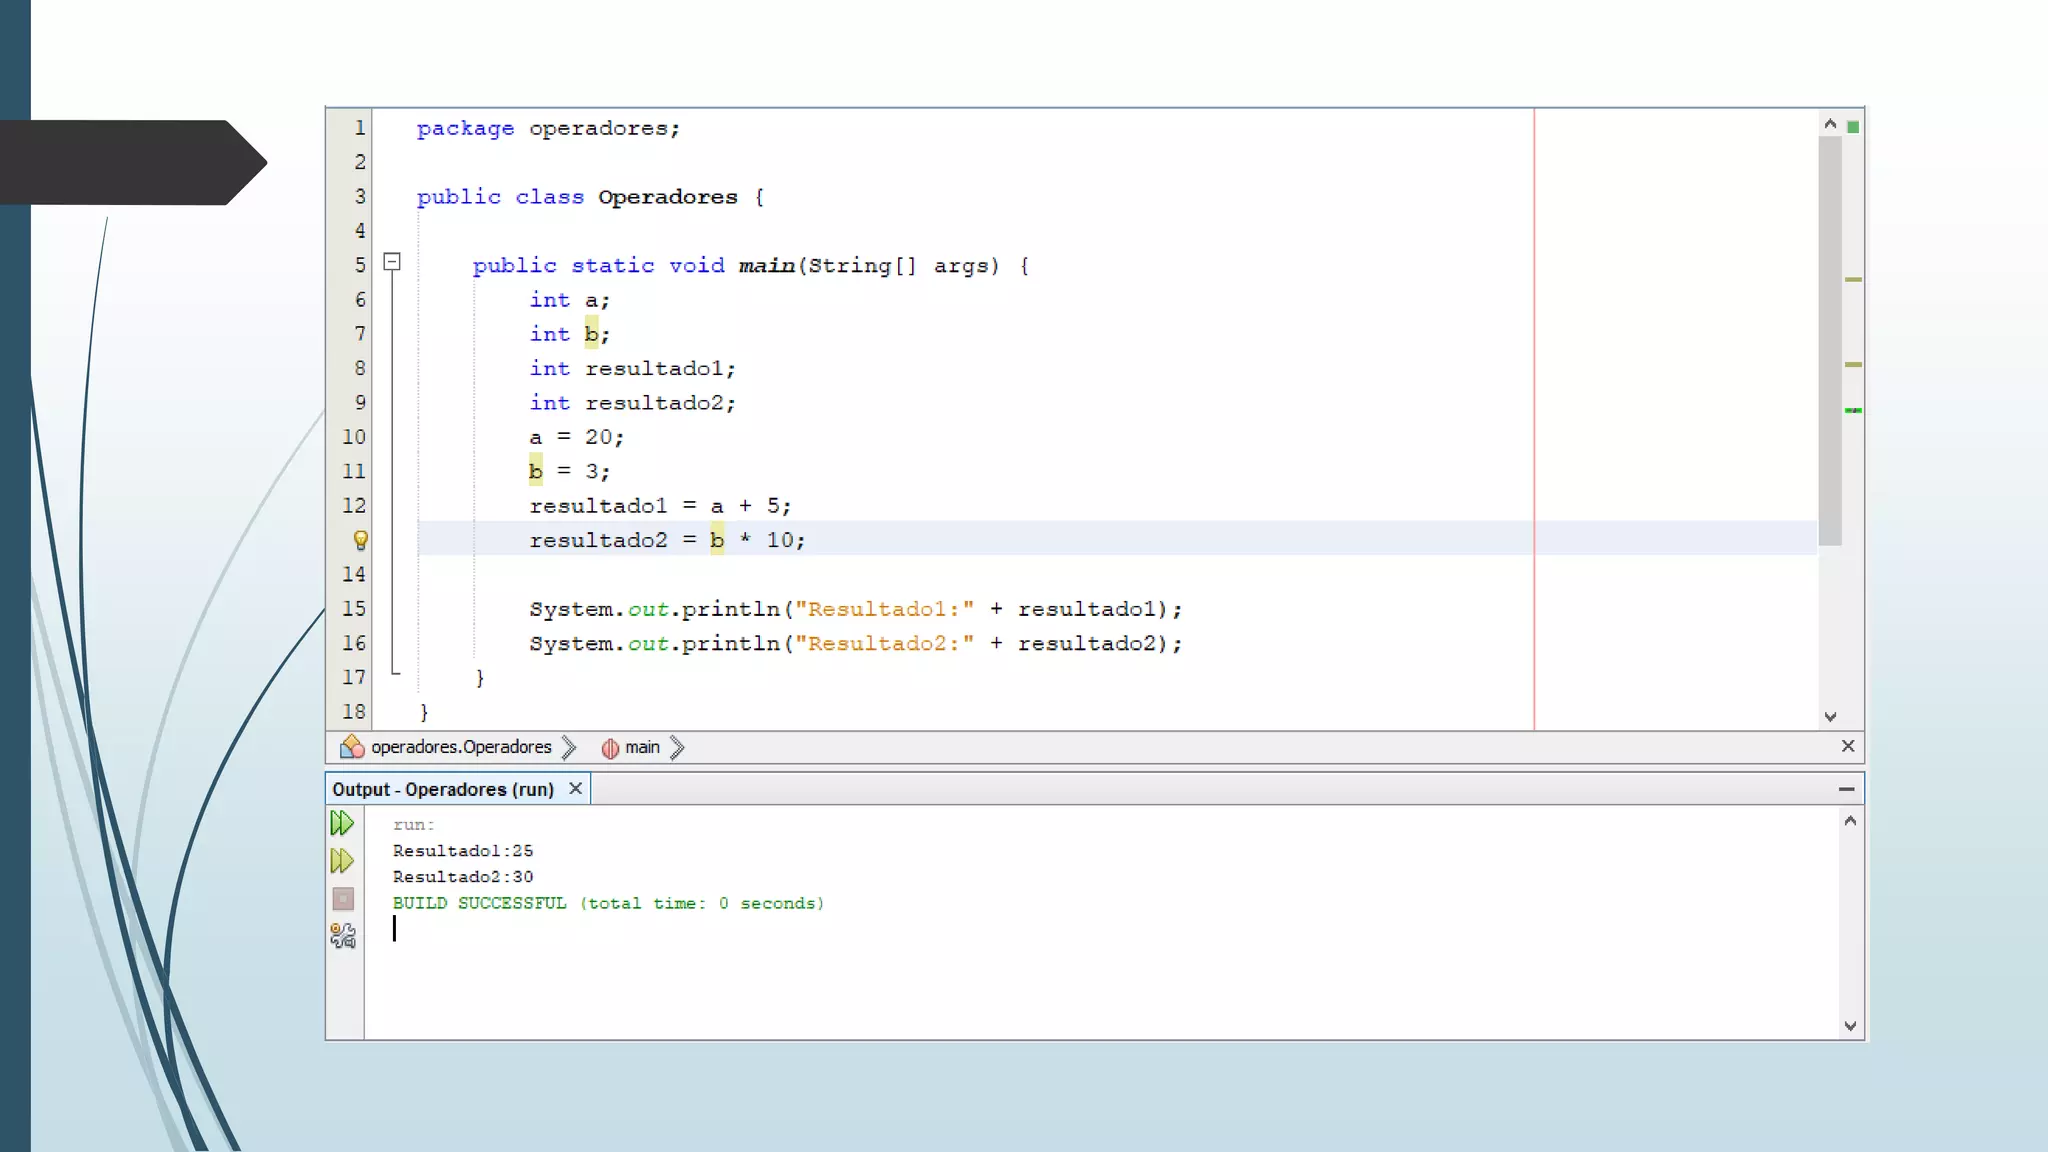Collapse the main method code fold
Viewport: 2048px width, 1152px height.
392,262
